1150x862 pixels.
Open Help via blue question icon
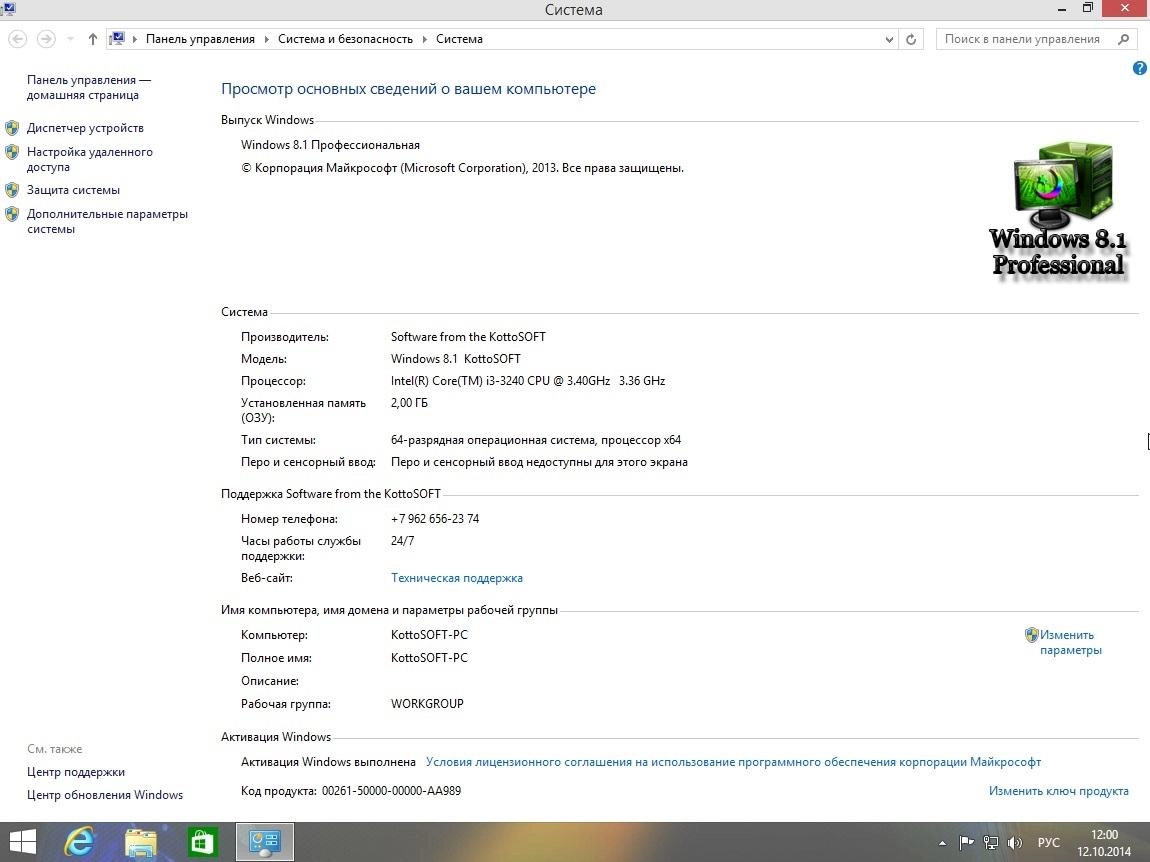(x=1140, y=68)
